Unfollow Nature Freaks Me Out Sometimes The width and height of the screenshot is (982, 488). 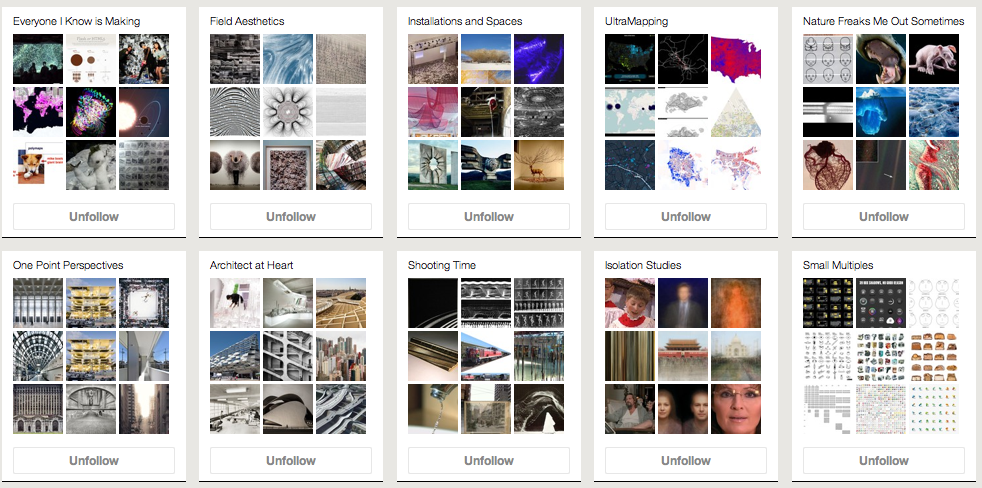[884, 217]
